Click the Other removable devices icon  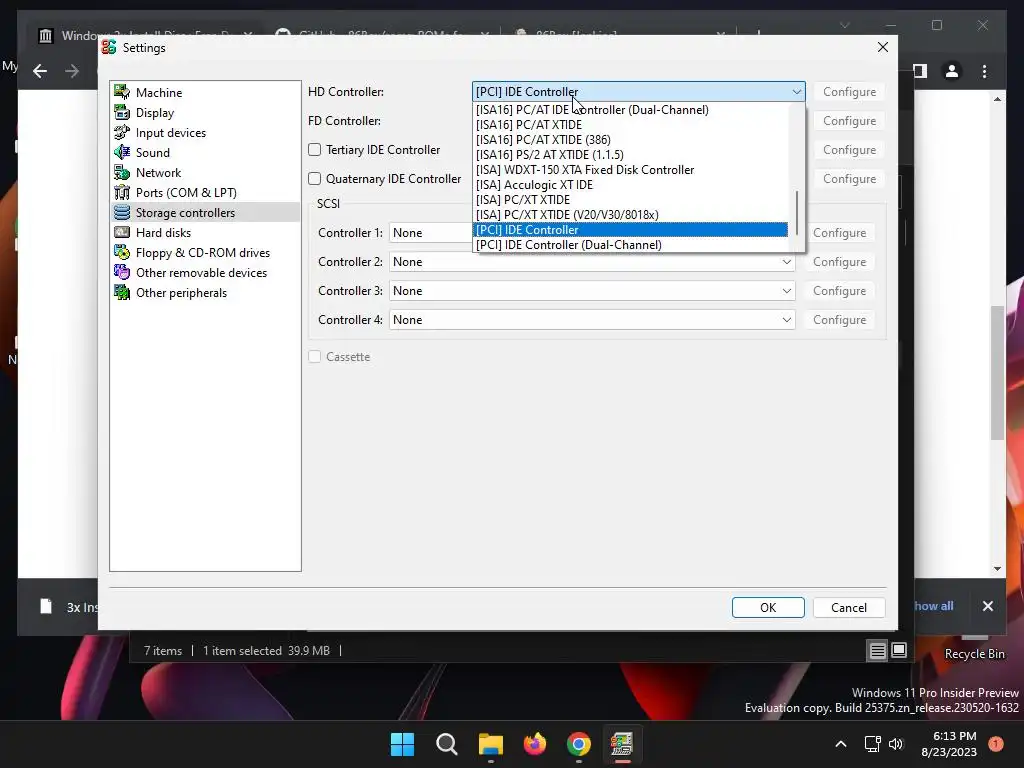(x=122, y=272)
